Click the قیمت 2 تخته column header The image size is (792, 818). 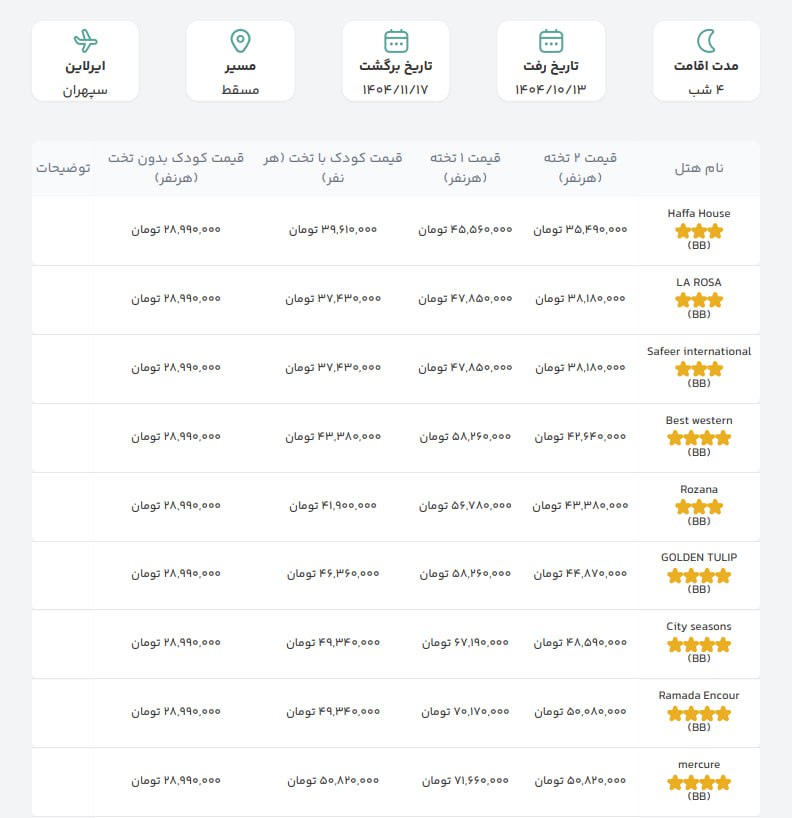click(580, 168)
